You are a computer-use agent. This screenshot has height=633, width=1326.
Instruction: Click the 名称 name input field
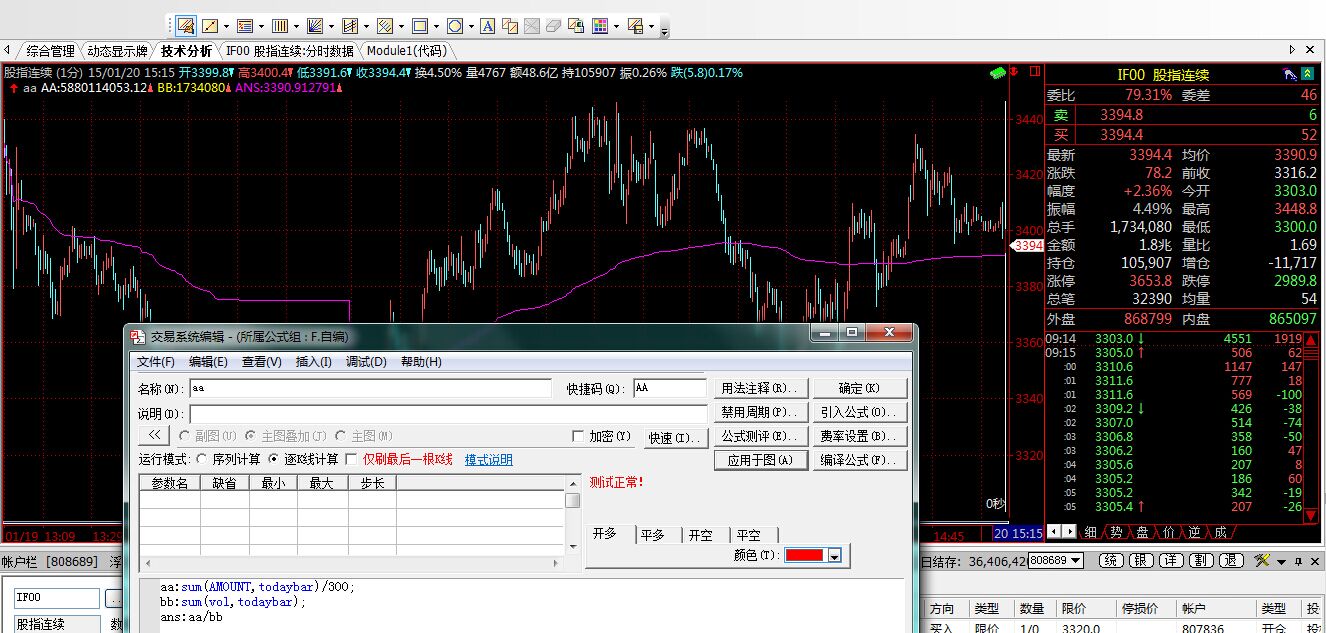tap(370, 388)
